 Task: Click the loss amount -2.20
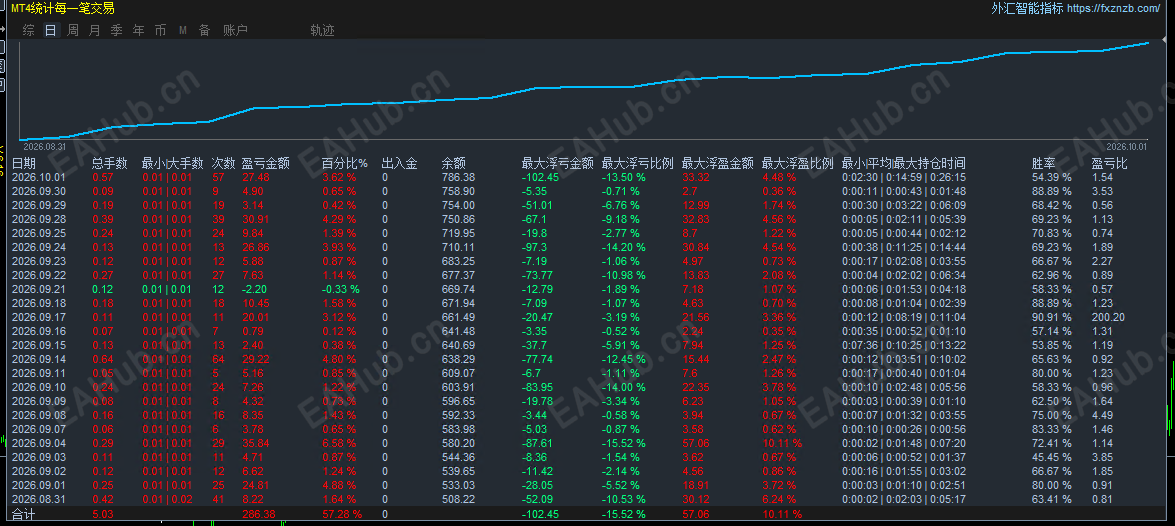[x=255, y=289]
